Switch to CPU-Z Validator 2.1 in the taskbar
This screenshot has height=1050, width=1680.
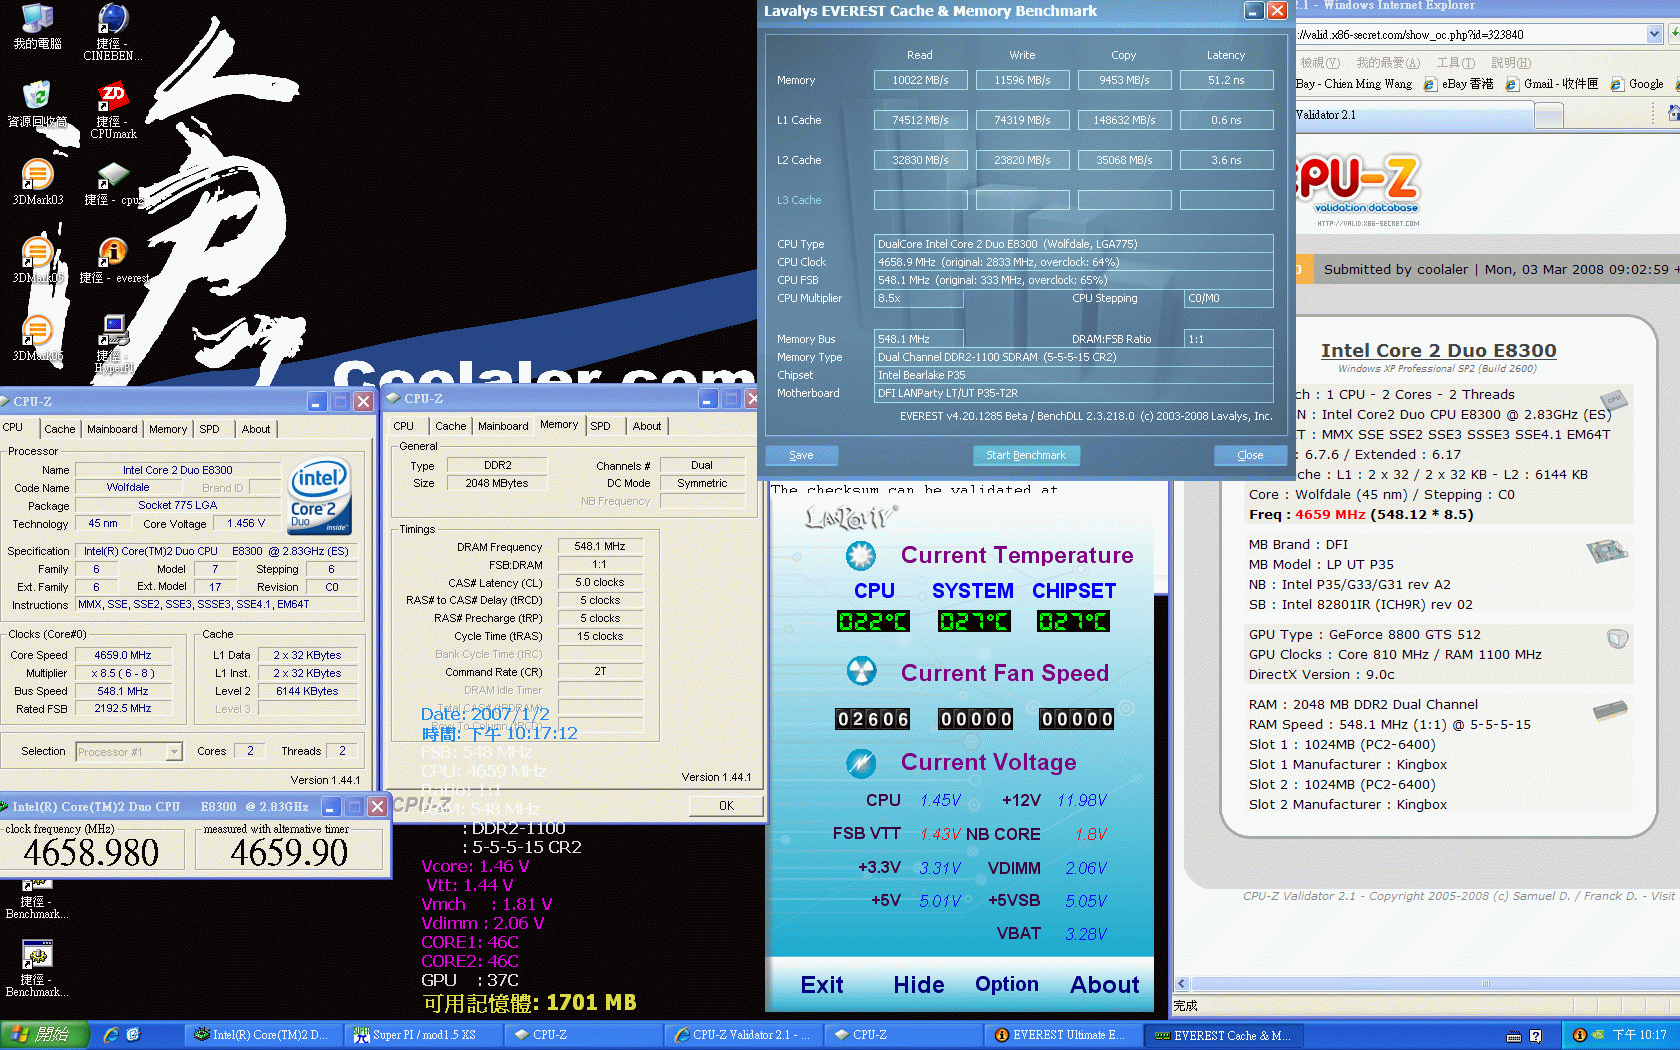tap(746, 1035)
